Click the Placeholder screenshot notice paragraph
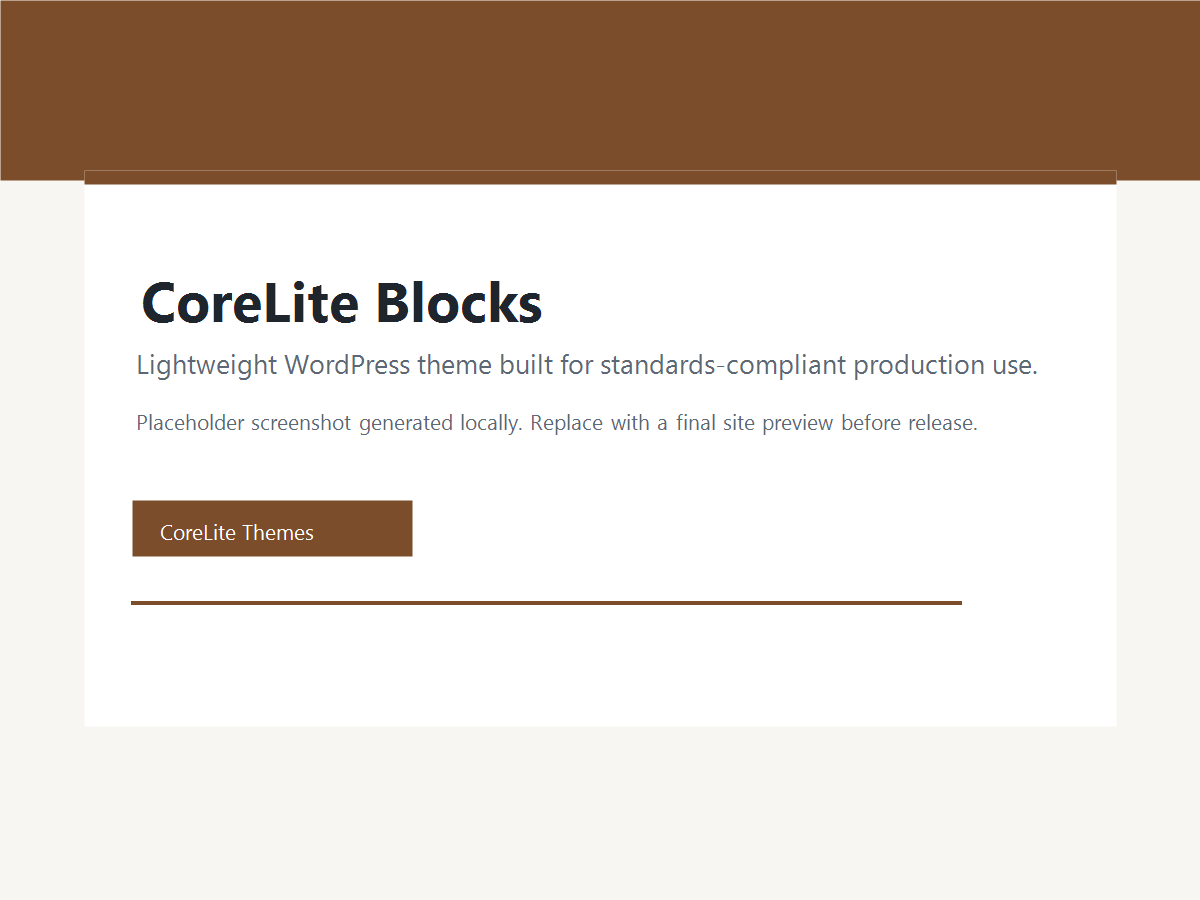The width and height of the screenshot is (1200, 900). (x=557, y=423)
